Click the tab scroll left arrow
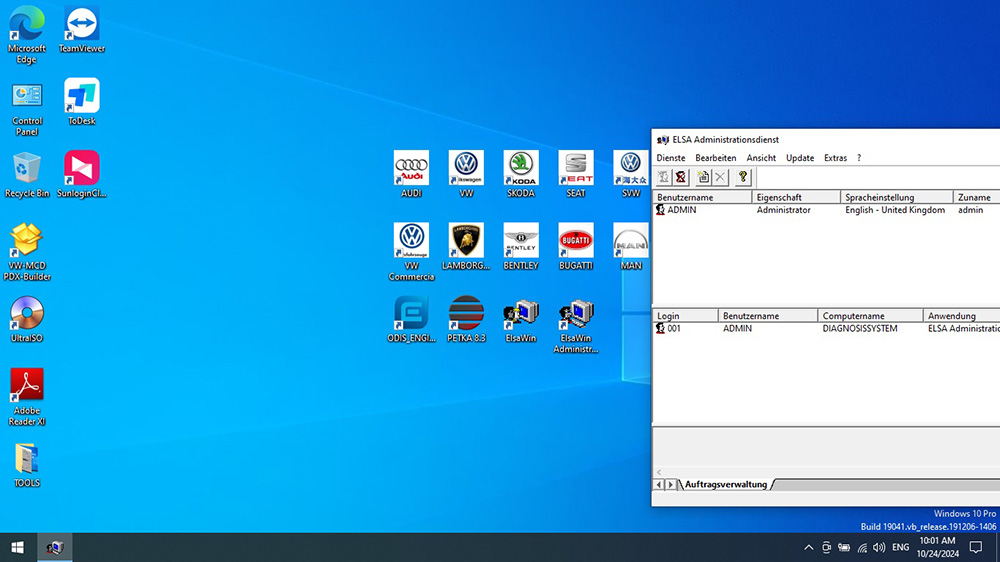Viewport: 1000px width, 562px height. (659, 485)
